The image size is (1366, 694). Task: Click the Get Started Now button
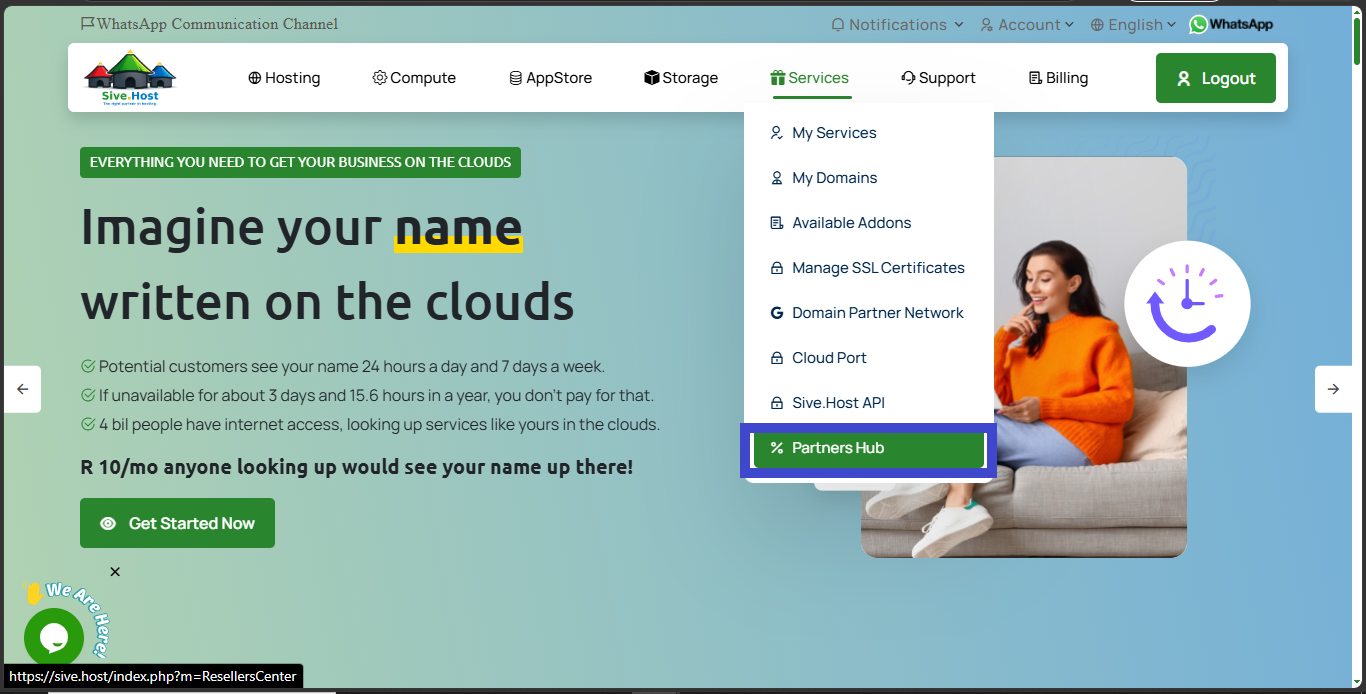[x=177, y=523]
